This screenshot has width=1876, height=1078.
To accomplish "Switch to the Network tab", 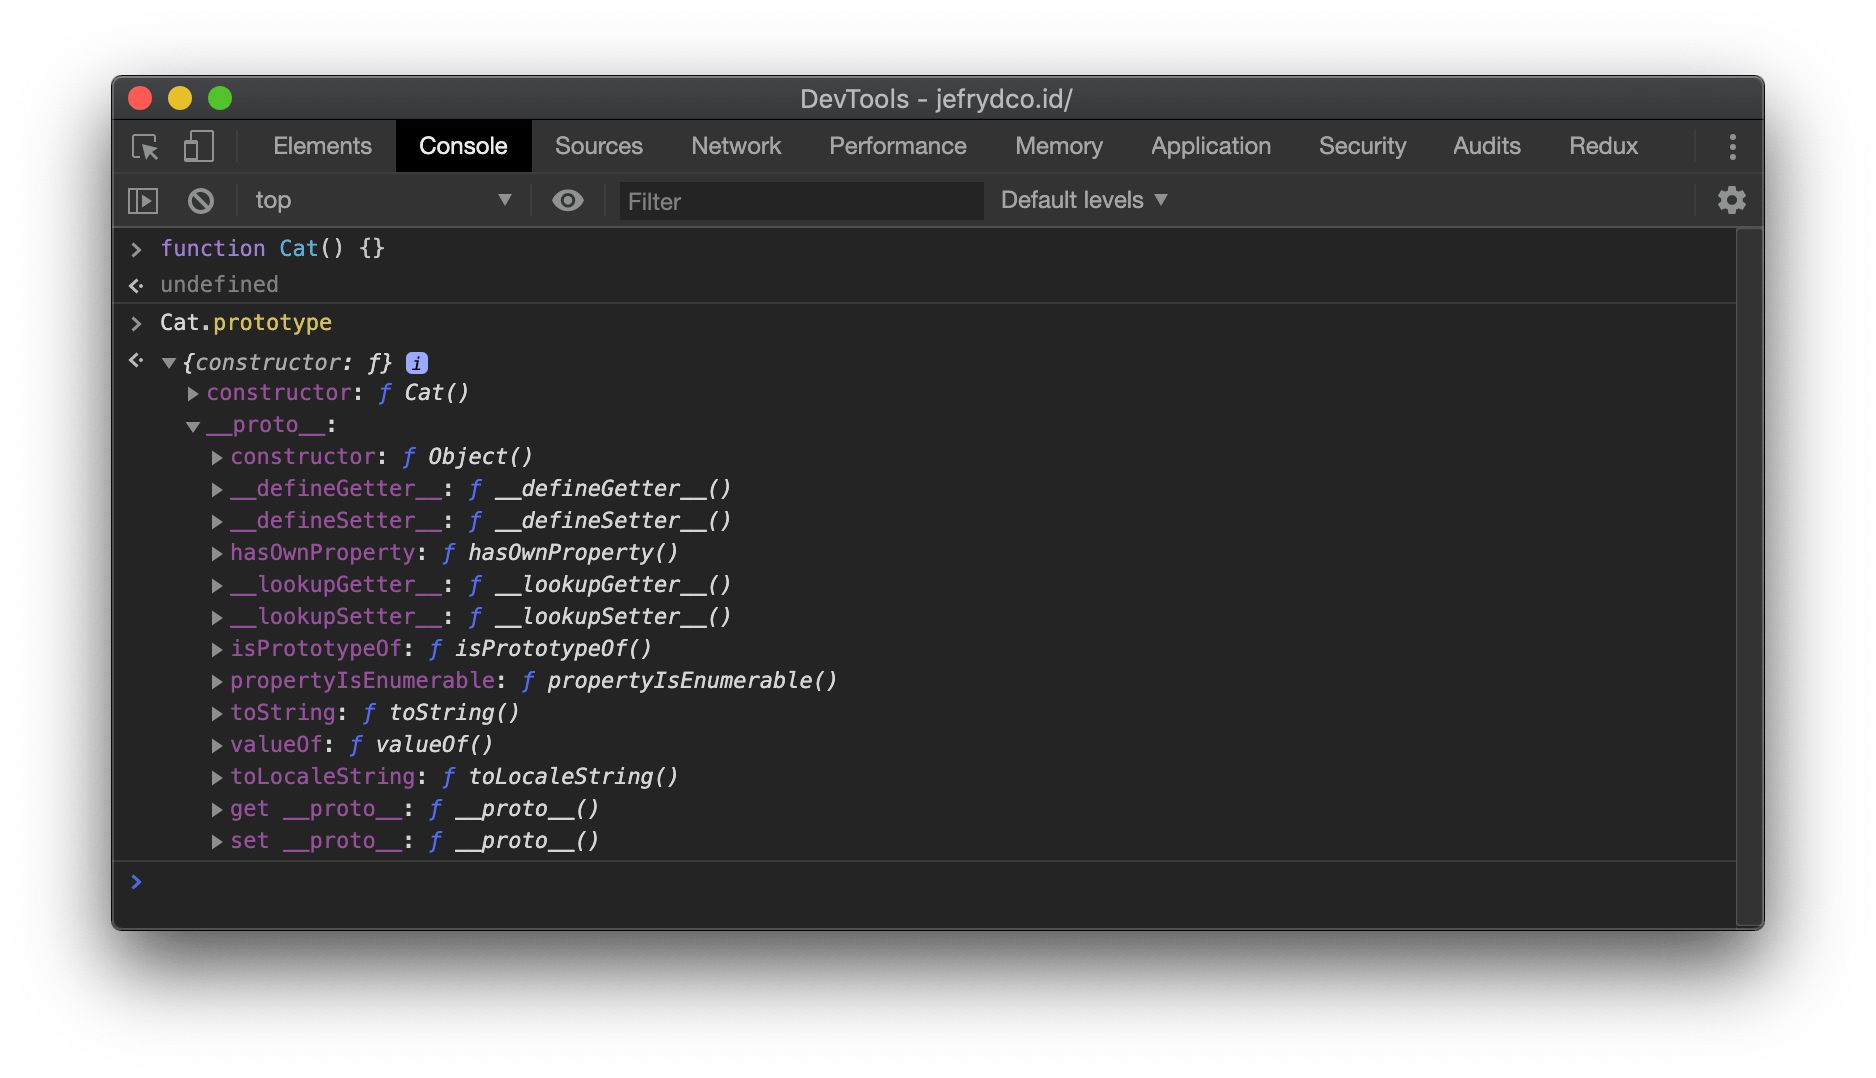I will [736, 146].
